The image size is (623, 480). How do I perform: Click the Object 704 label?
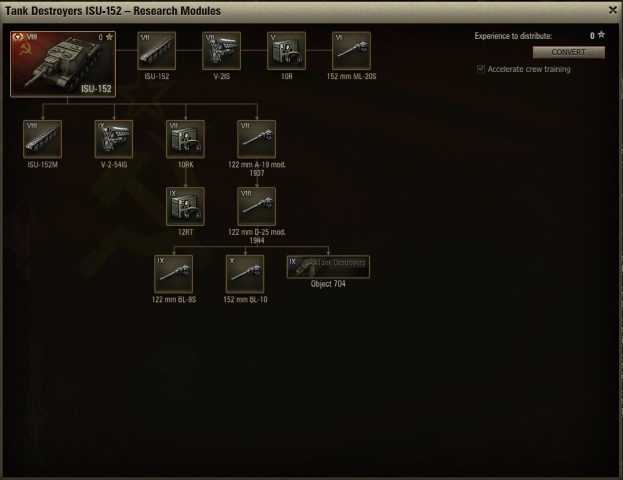[x=328, y=284]
